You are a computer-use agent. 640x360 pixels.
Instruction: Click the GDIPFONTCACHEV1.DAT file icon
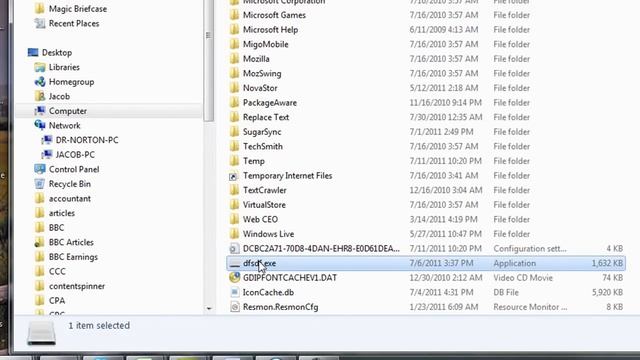coord(234,278)
